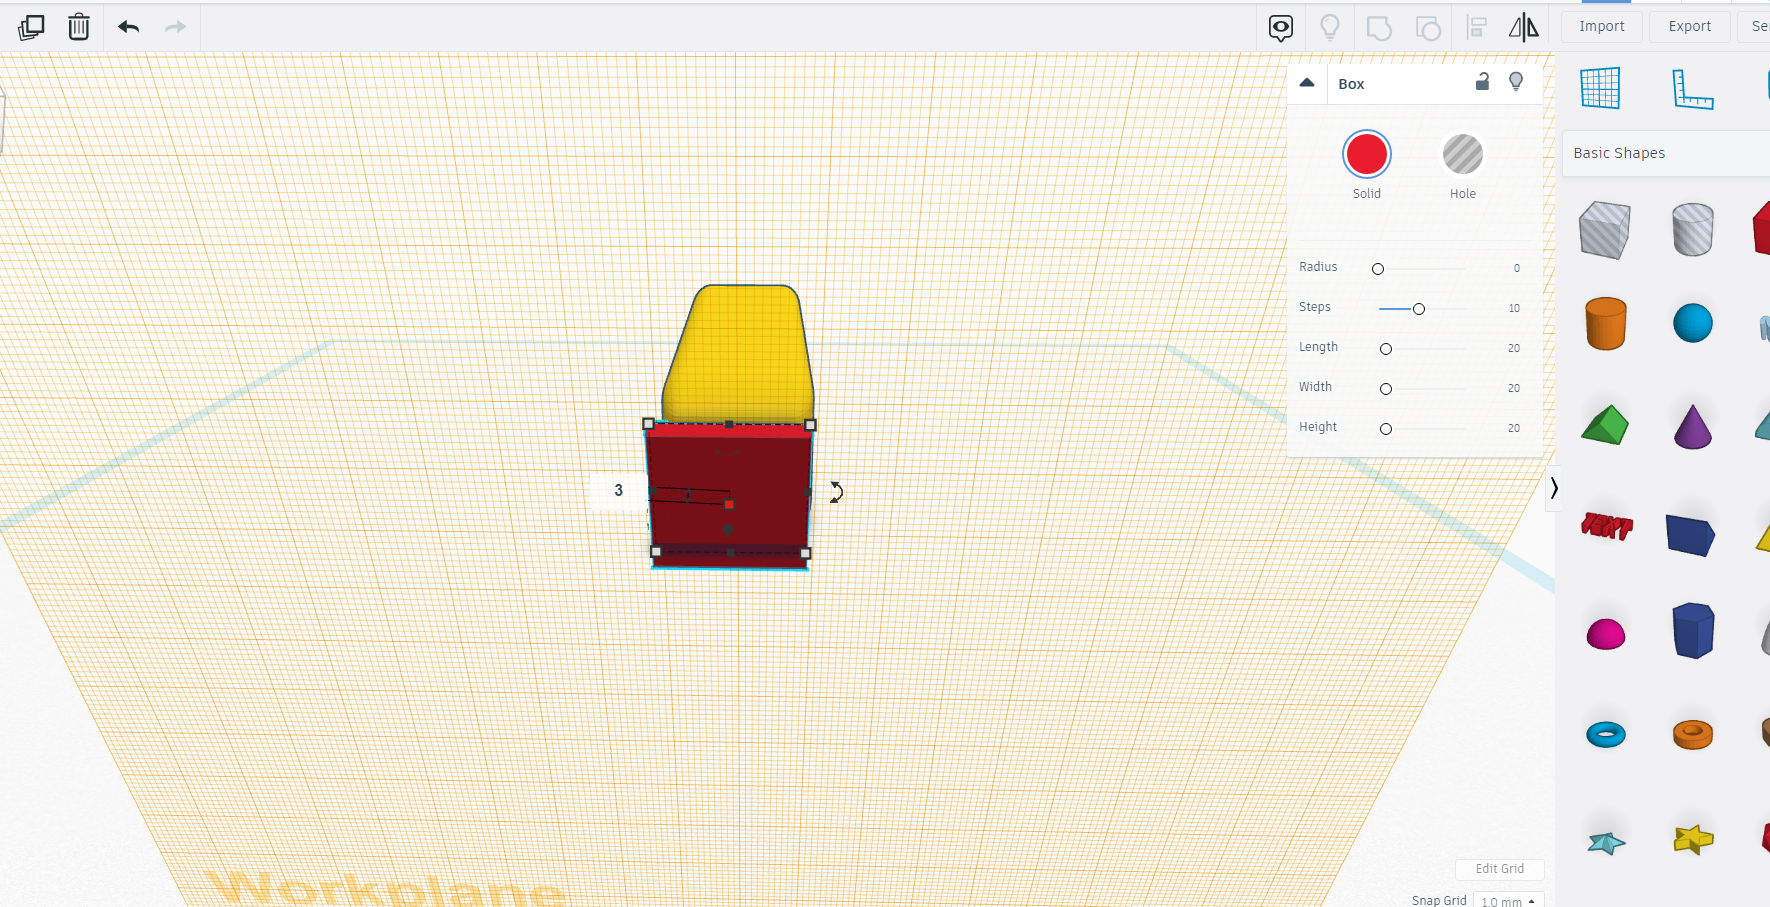Click the Show all lightbulb in toolbar
Screen dimensions: 1770x907
(x=1330, y=27)
